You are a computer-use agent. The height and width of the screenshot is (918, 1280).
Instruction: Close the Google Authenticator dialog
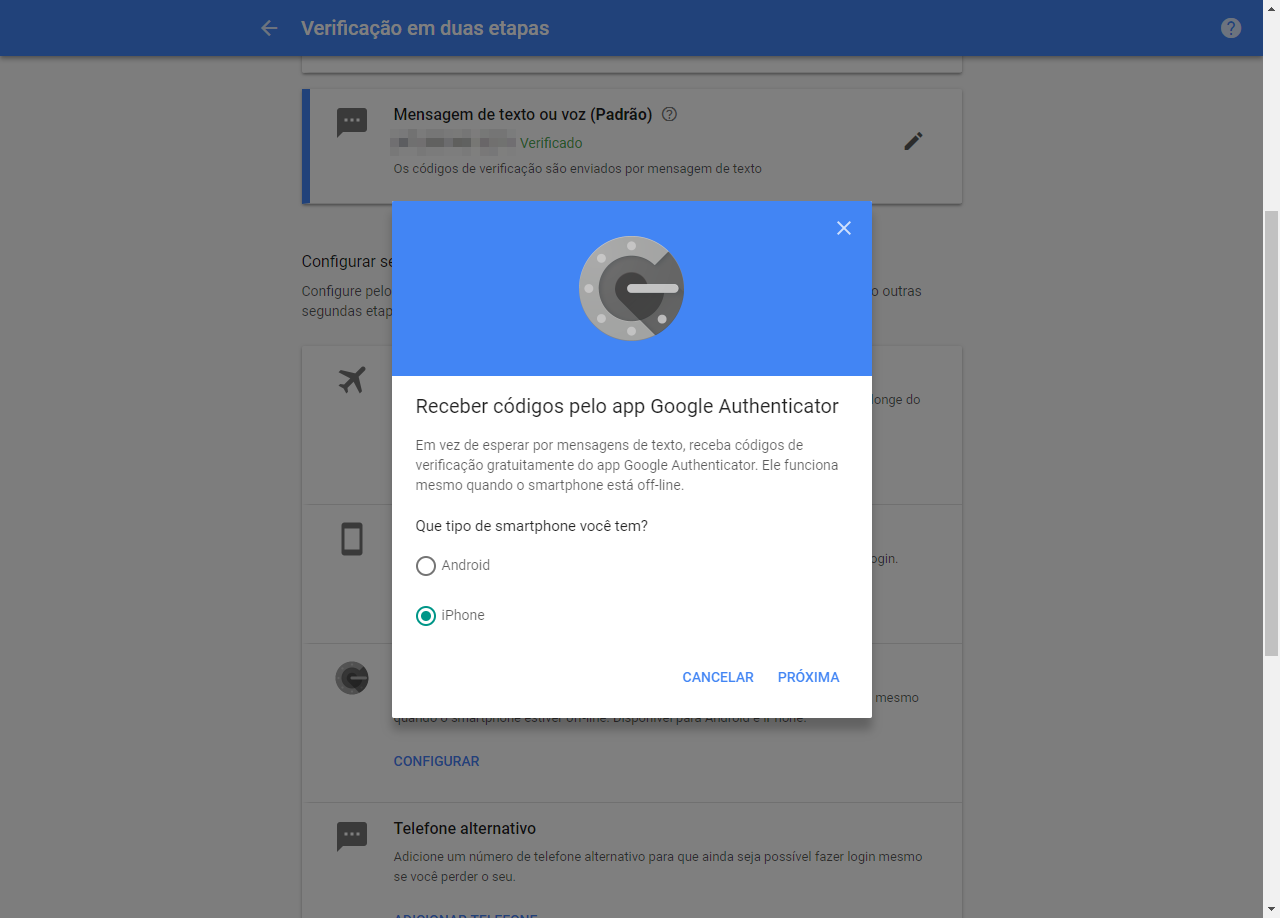(x=844, y=228)
